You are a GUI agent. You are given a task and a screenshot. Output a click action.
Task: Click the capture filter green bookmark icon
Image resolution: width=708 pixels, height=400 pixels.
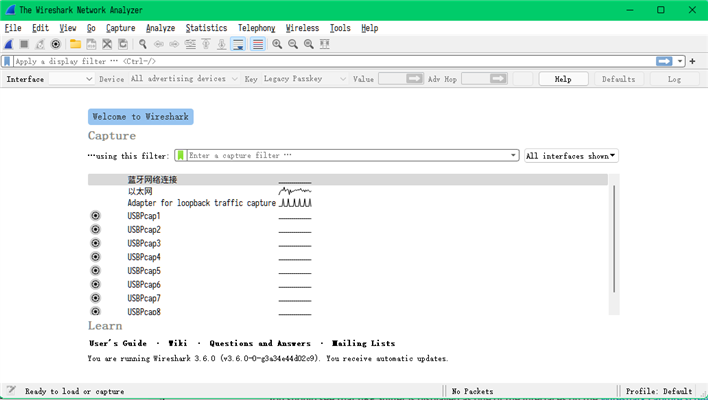tap(181, 156)
